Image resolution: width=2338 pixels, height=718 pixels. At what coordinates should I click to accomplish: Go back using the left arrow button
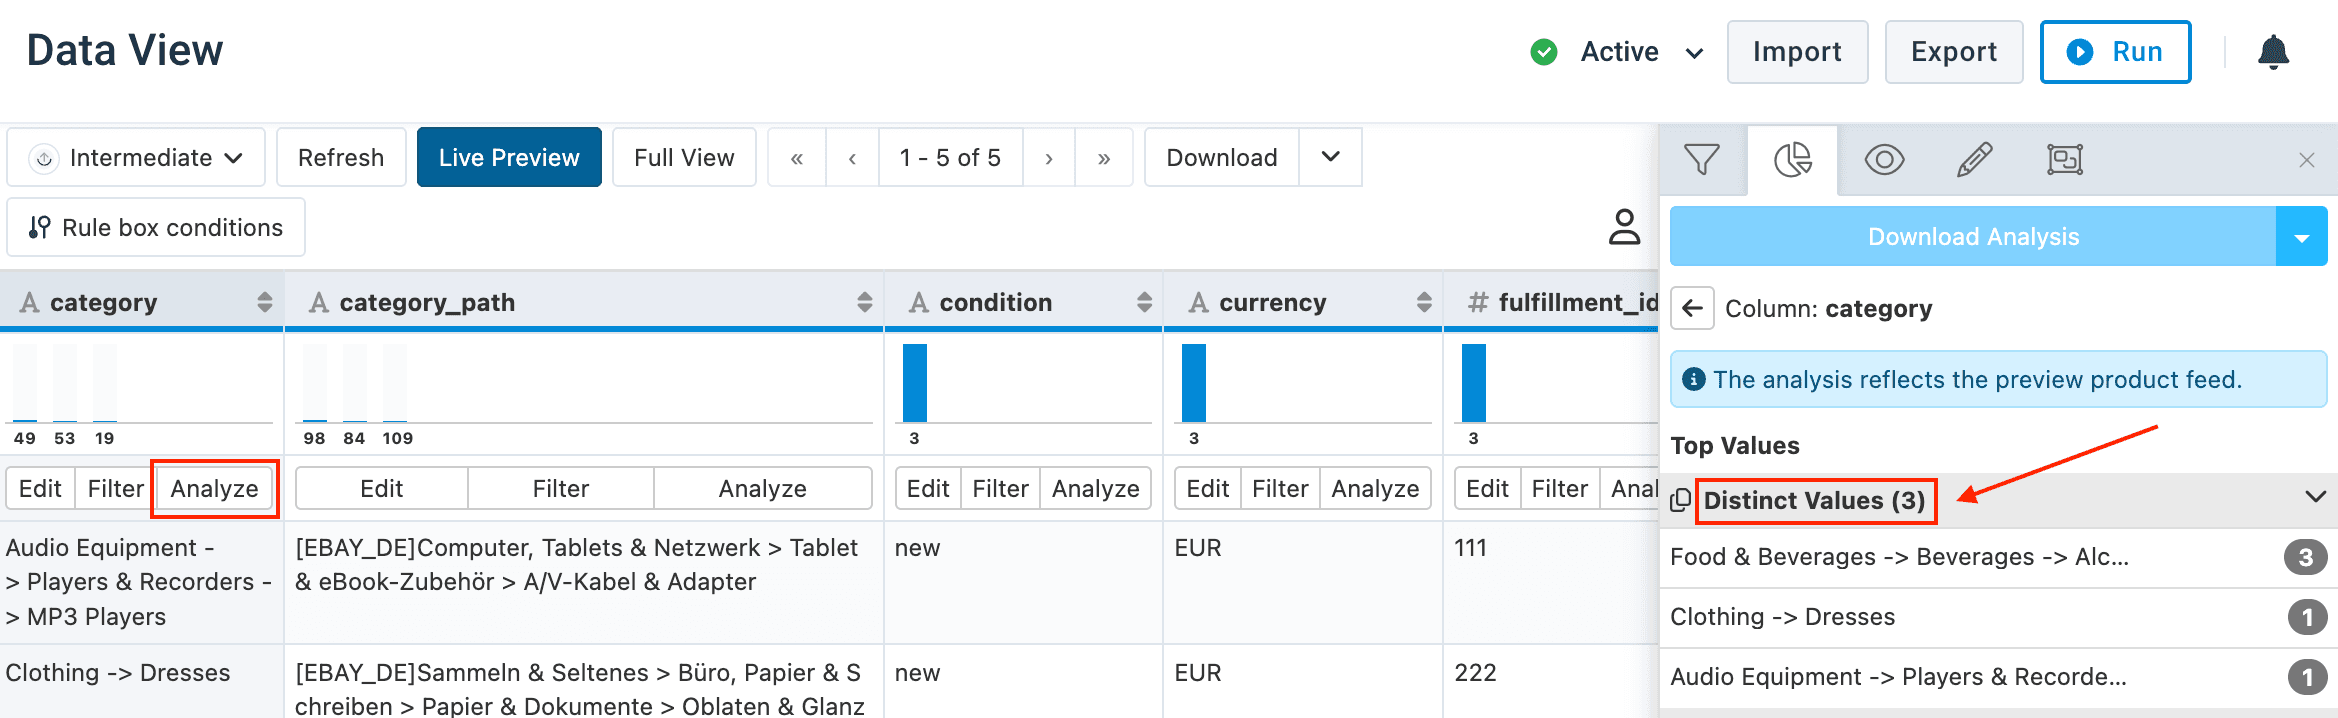(x=1692, y=308)
